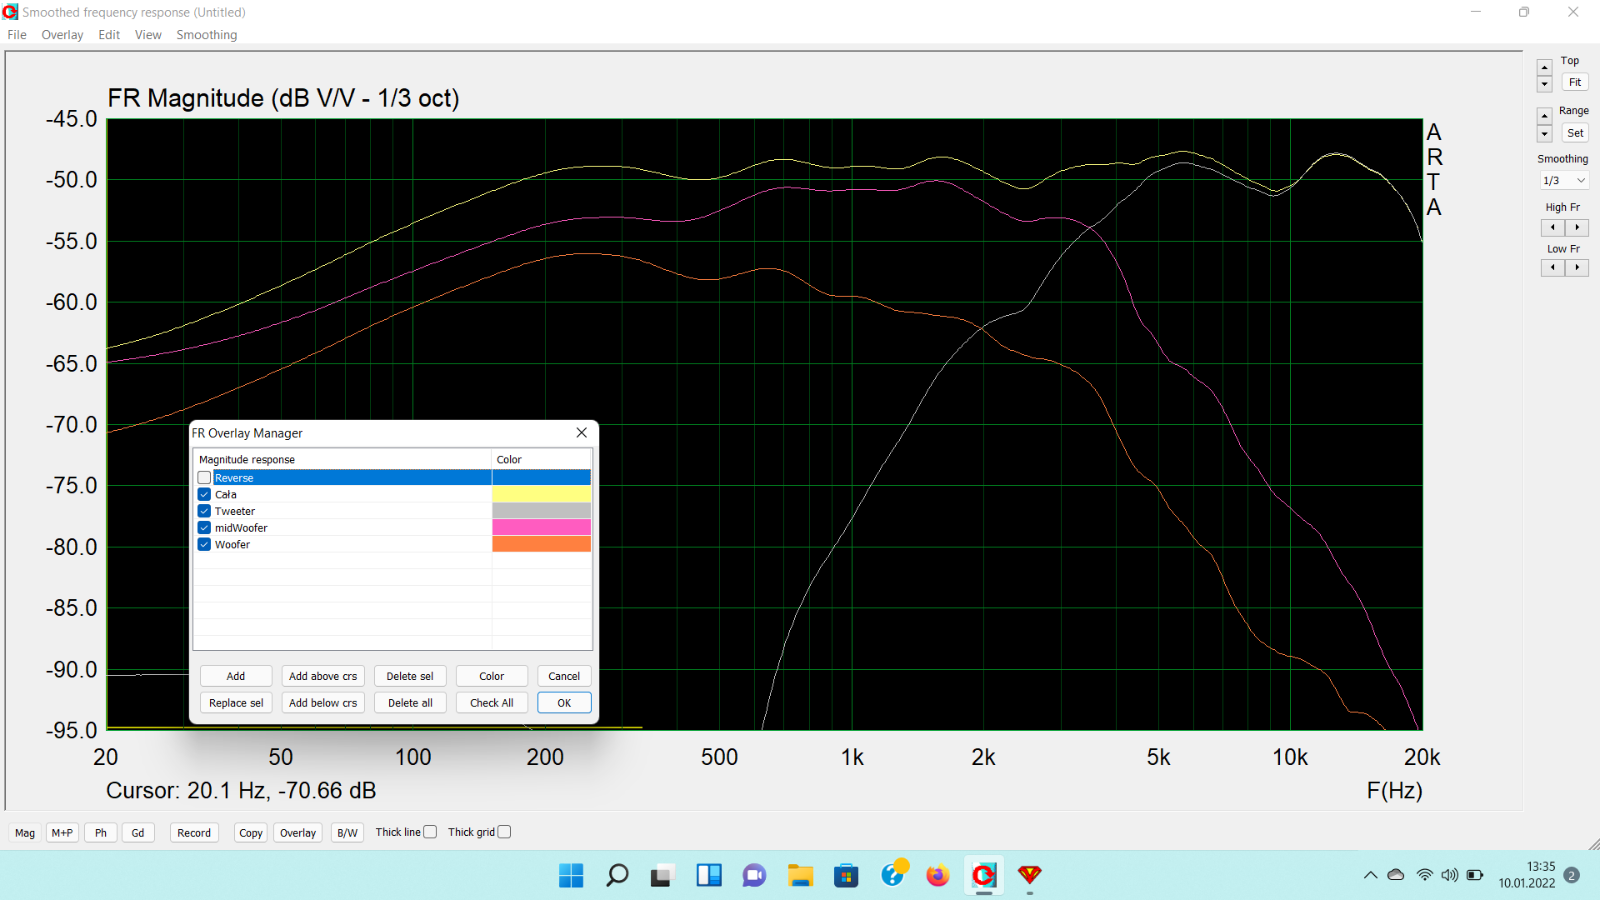Click Add below crs button
The height and width of the screenshot is (900, 1600).
click(x=323, y=703)
